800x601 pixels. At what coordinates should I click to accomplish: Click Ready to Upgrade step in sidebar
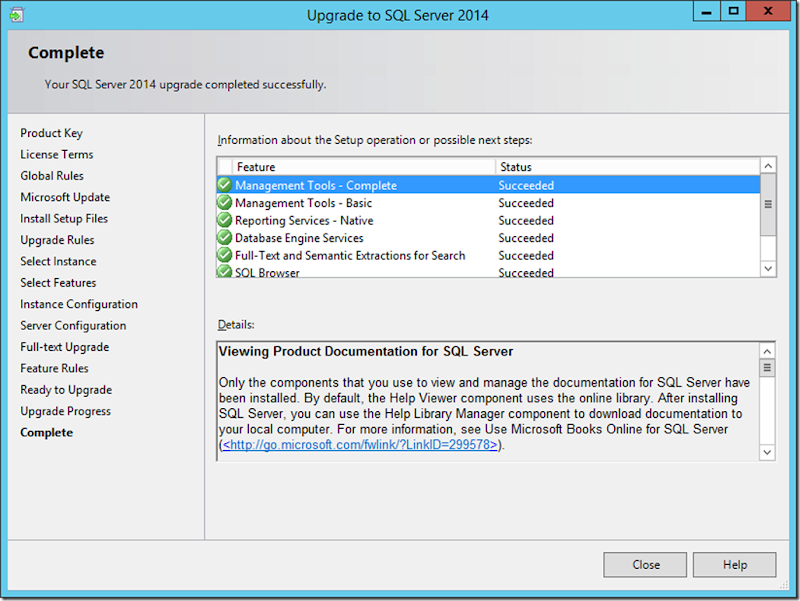pos(66,390)
